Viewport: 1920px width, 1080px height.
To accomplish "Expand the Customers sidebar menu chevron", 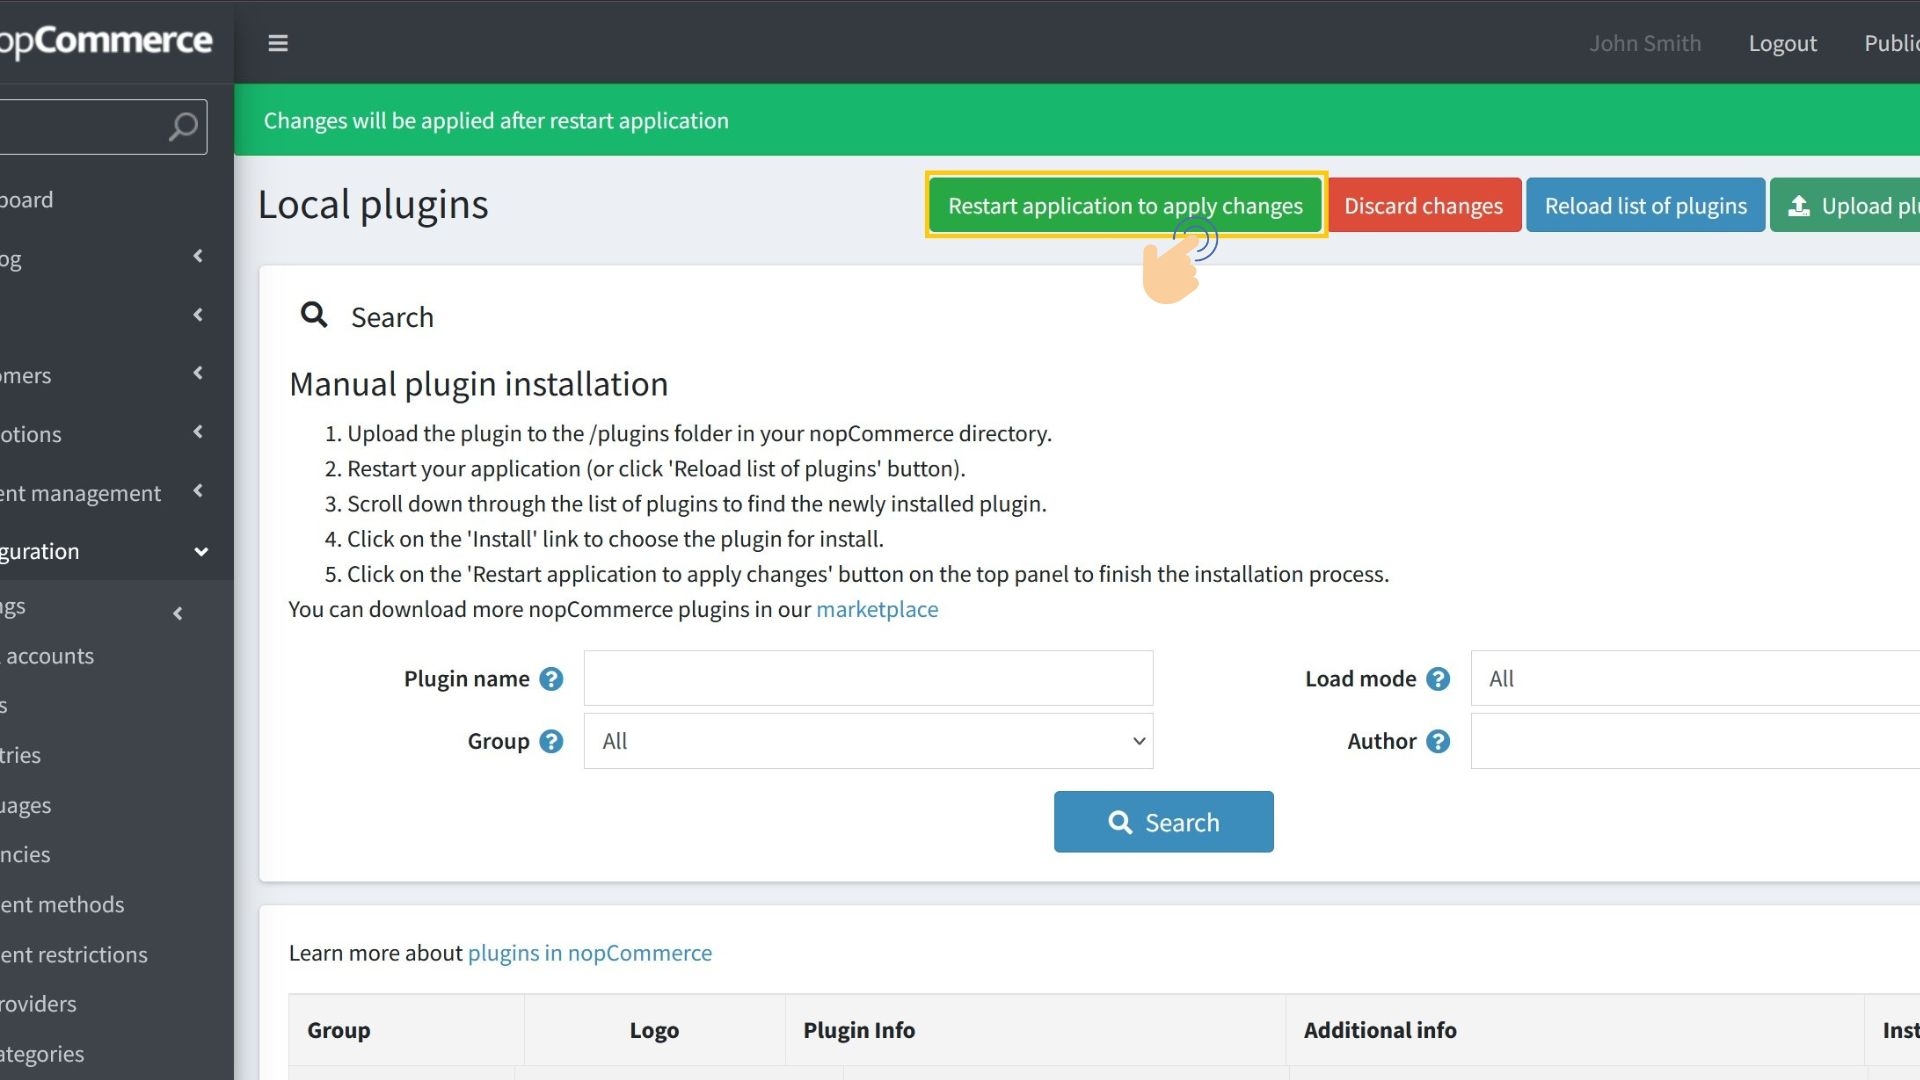I will tap(198, 373).
